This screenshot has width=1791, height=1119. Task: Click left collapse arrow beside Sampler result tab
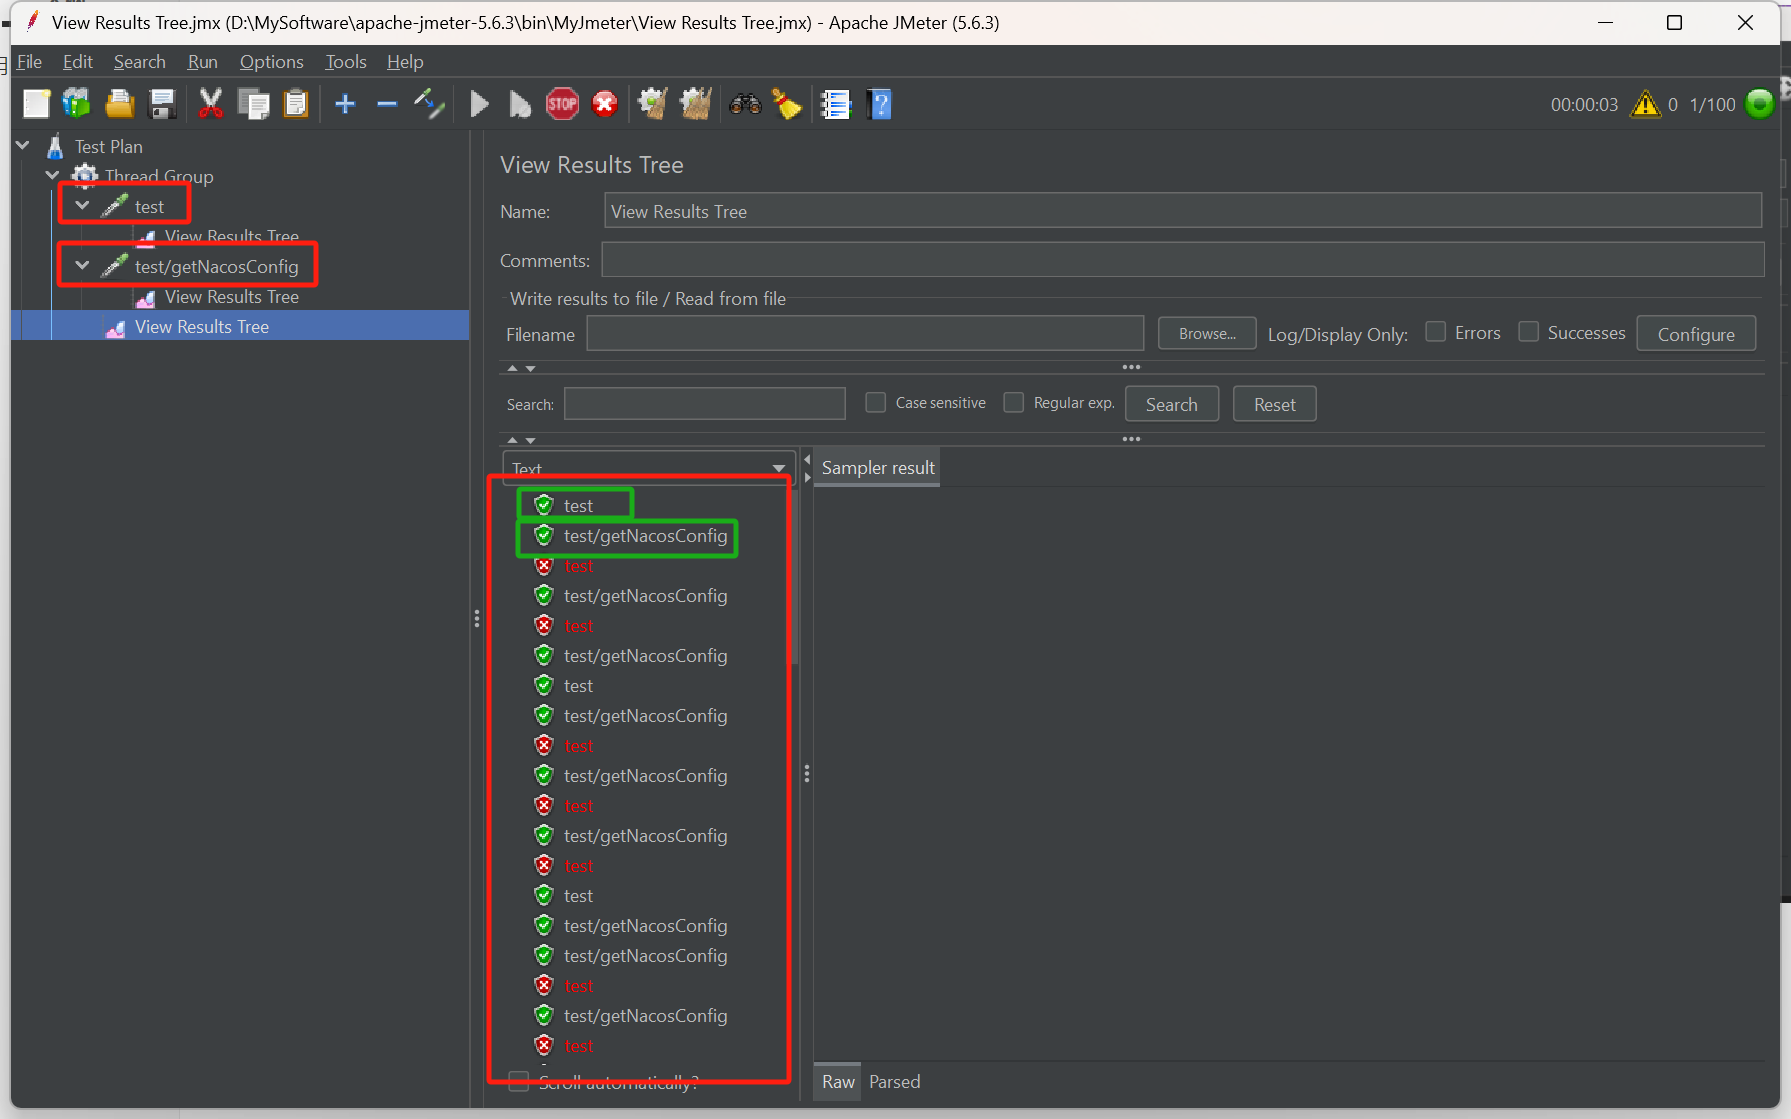coord(807,460)
